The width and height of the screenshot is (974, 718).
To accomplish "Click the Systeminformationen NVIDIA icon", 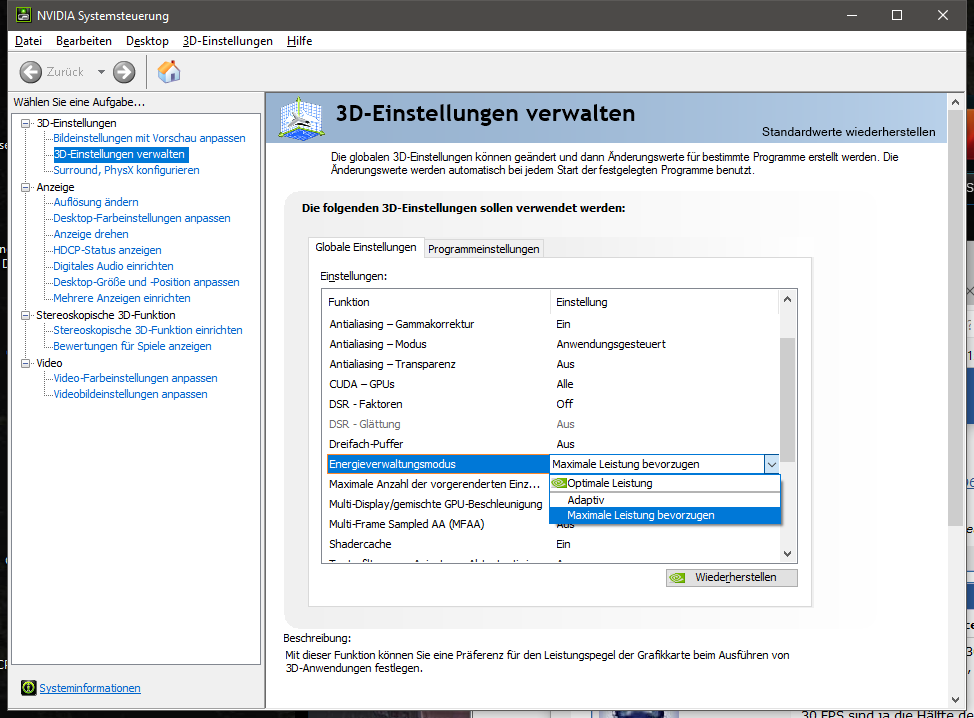I will pyautogui.click(x=29, y=688).
